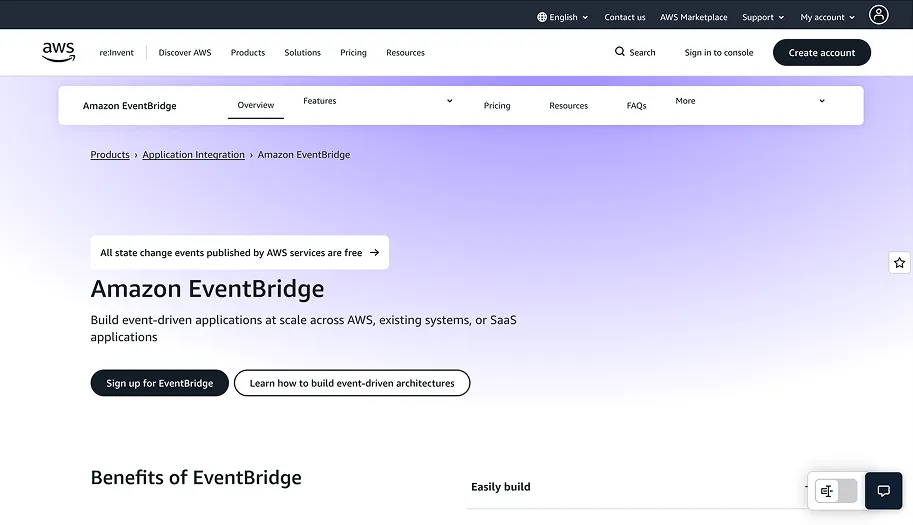Viewport: 913px width, 525px height.
Task: Select the Overview tab
Action: 256,105
